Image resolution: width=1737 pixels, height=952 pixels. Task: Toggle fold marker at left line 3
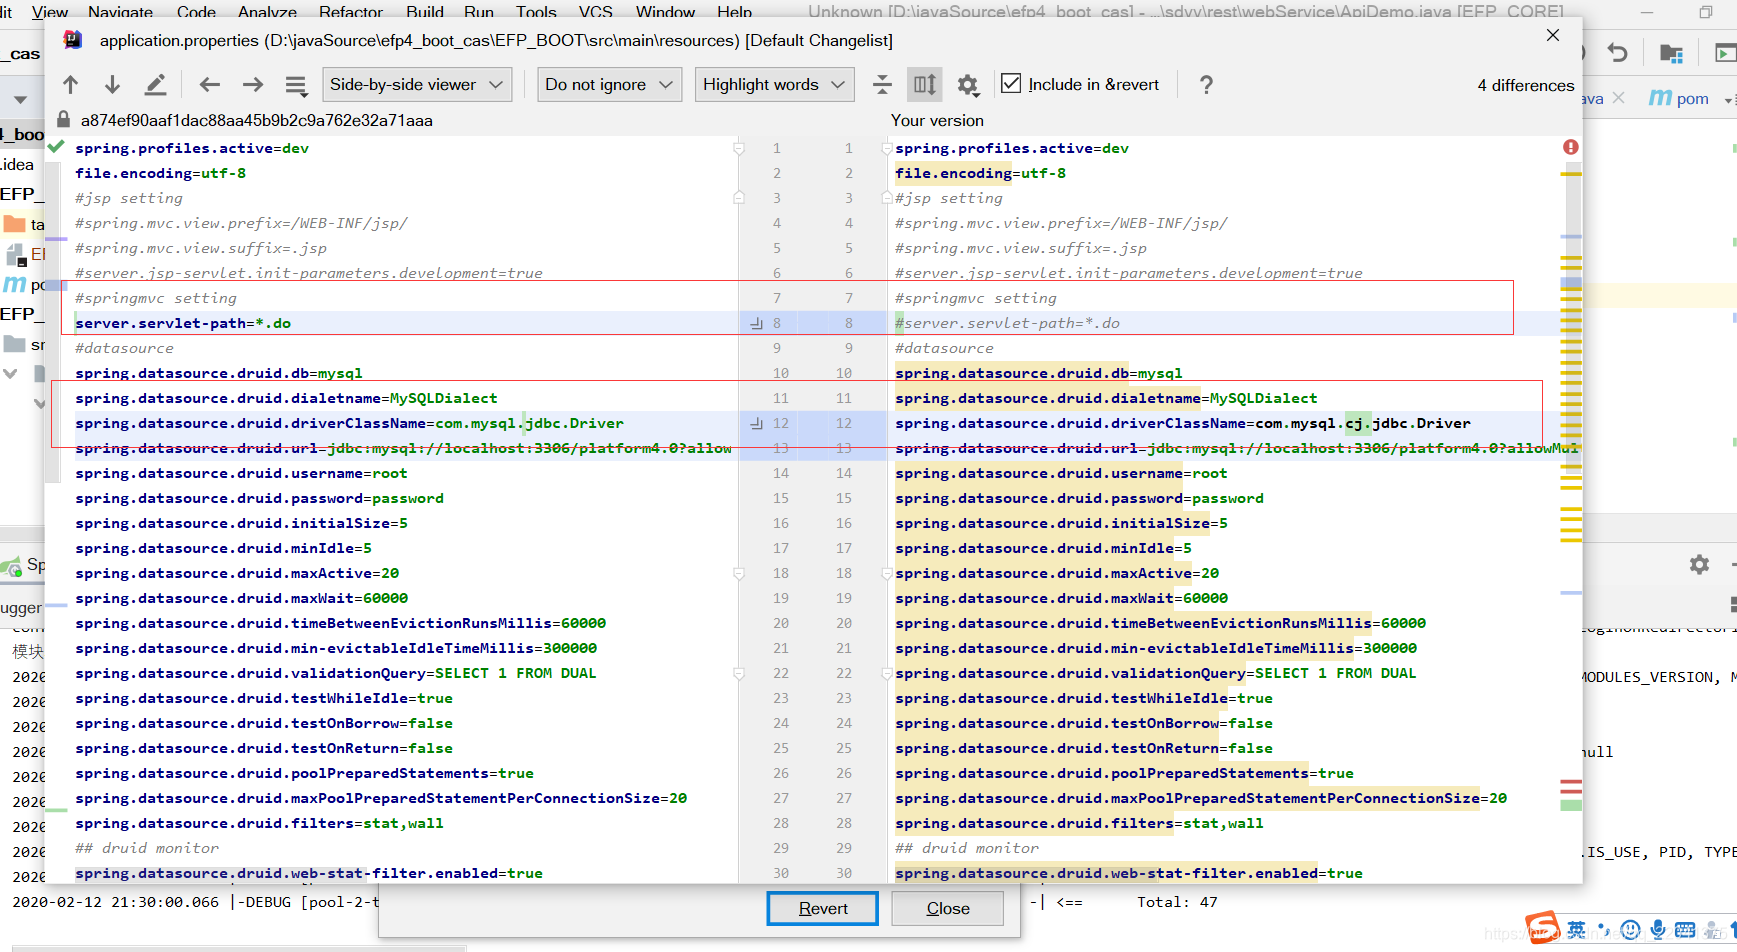click(x=739, y=198)
